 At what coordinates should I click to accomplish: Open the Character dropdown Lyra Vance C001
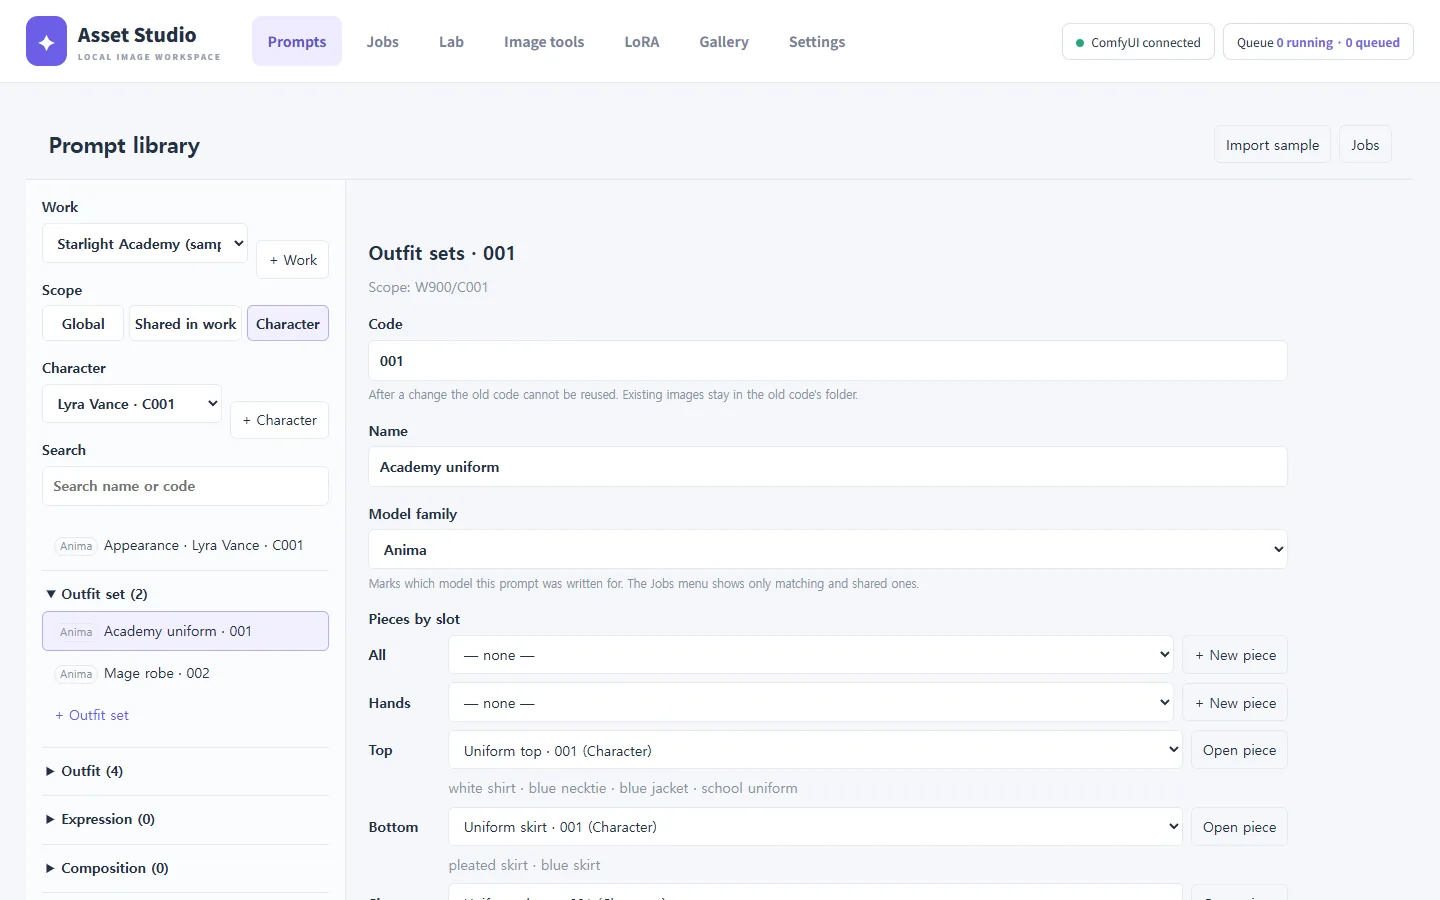pos(132,404)
